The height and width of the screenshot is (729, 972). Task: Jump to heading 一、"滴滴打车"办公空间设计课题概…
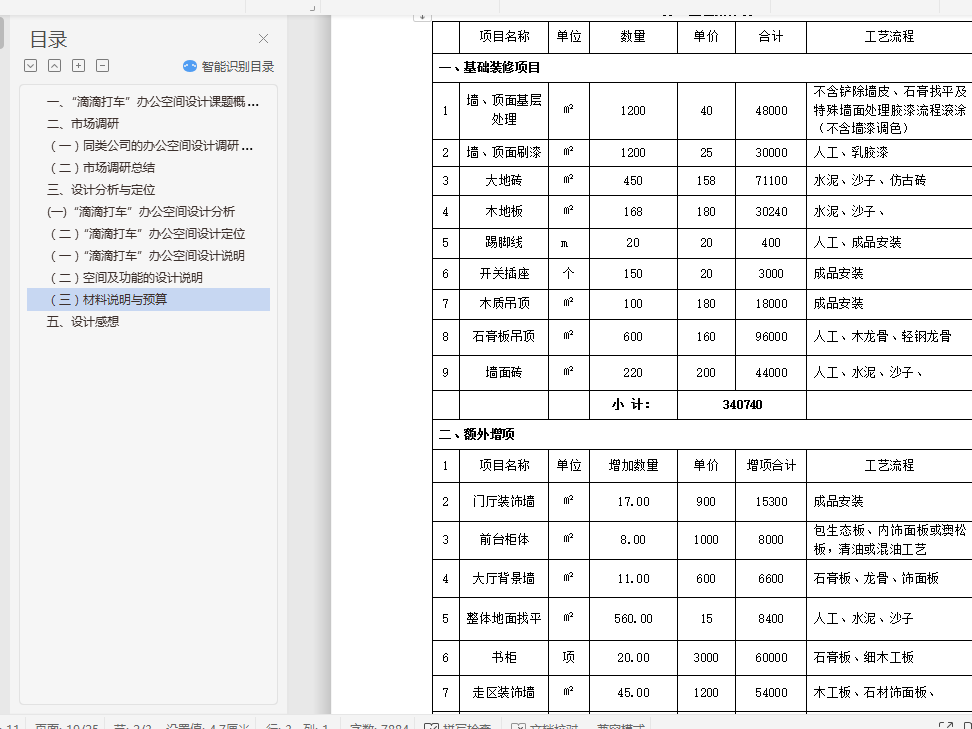152,102
